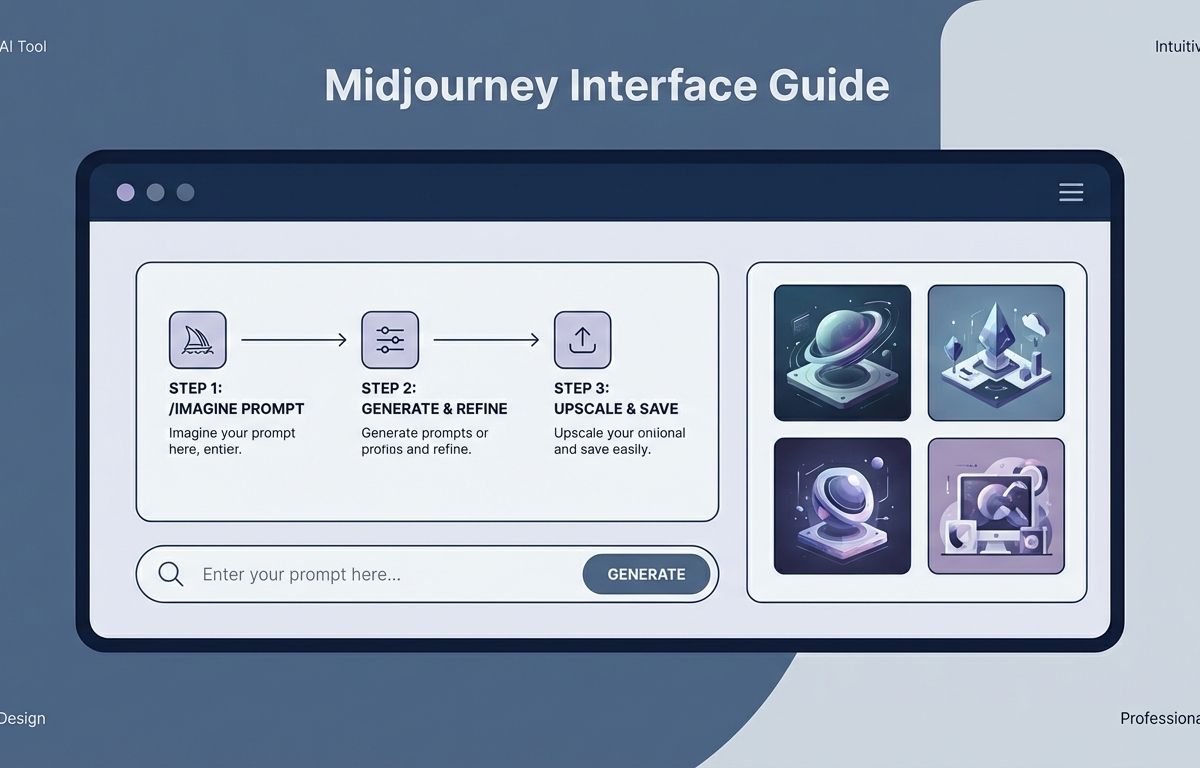Open the crystal pyramid thumbnail

[x=996, y=353]
